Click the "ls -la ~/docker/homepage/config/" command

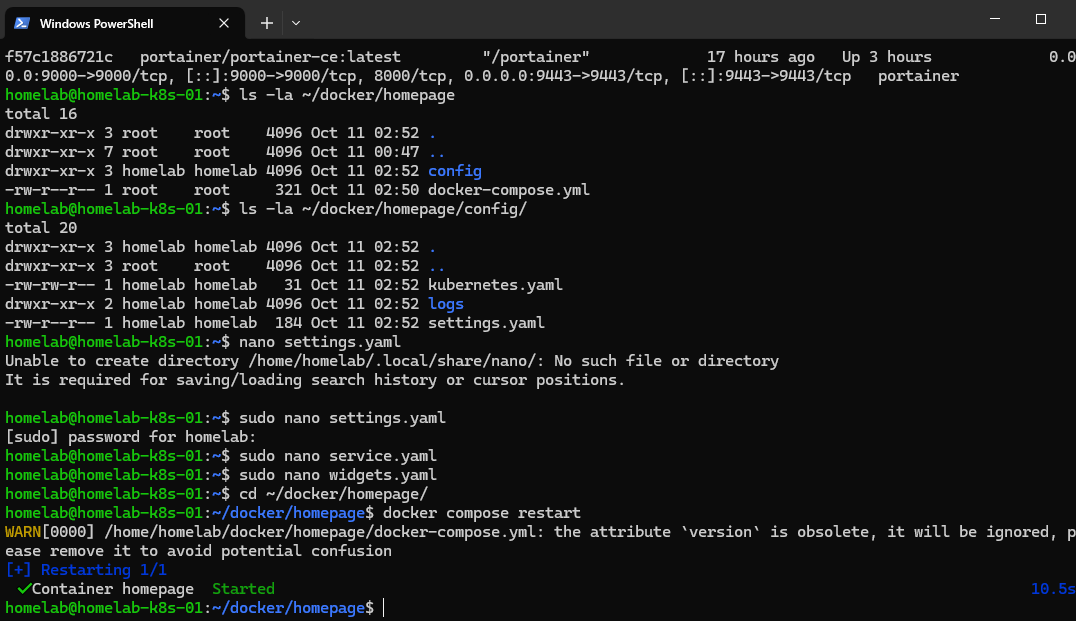(383, 209)
